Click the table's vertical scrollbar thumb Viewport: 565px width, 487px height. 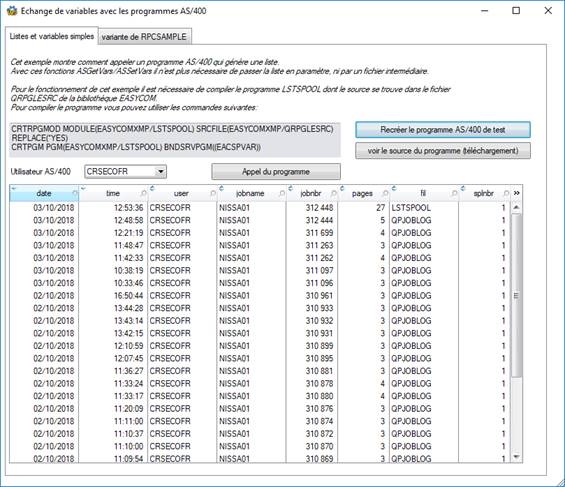(x=516, y=295)
